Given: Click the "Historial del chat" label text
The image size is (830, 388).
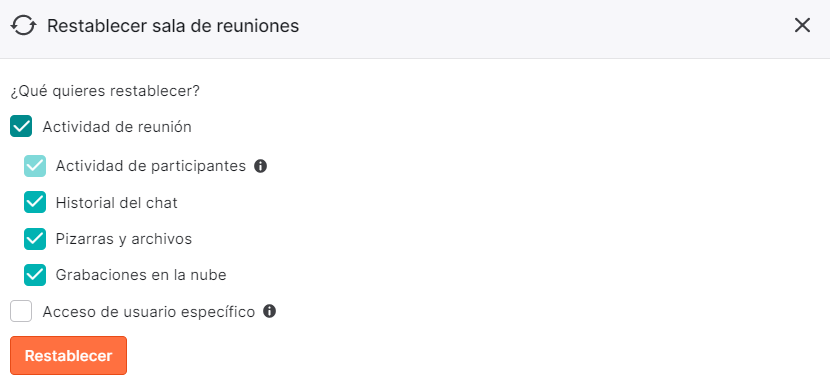Looking at the screenshot, I should (116, 203).
